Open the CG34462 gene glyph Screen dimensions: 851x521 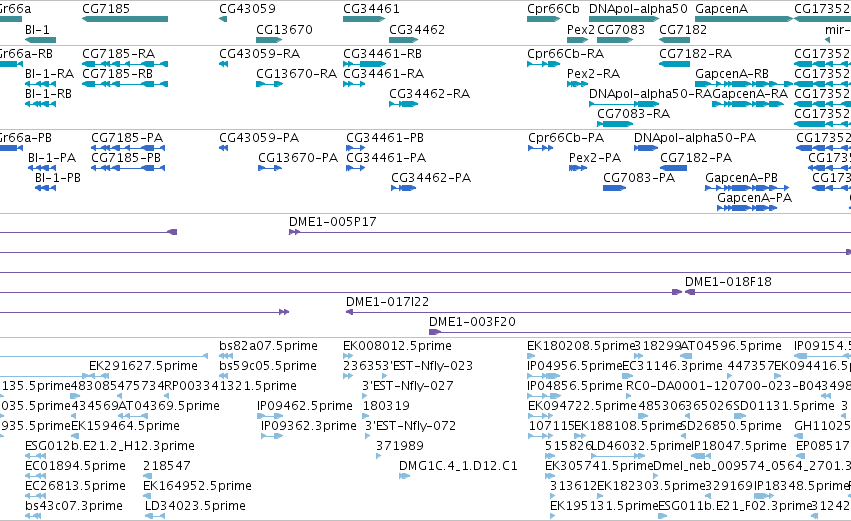point(404,40)
